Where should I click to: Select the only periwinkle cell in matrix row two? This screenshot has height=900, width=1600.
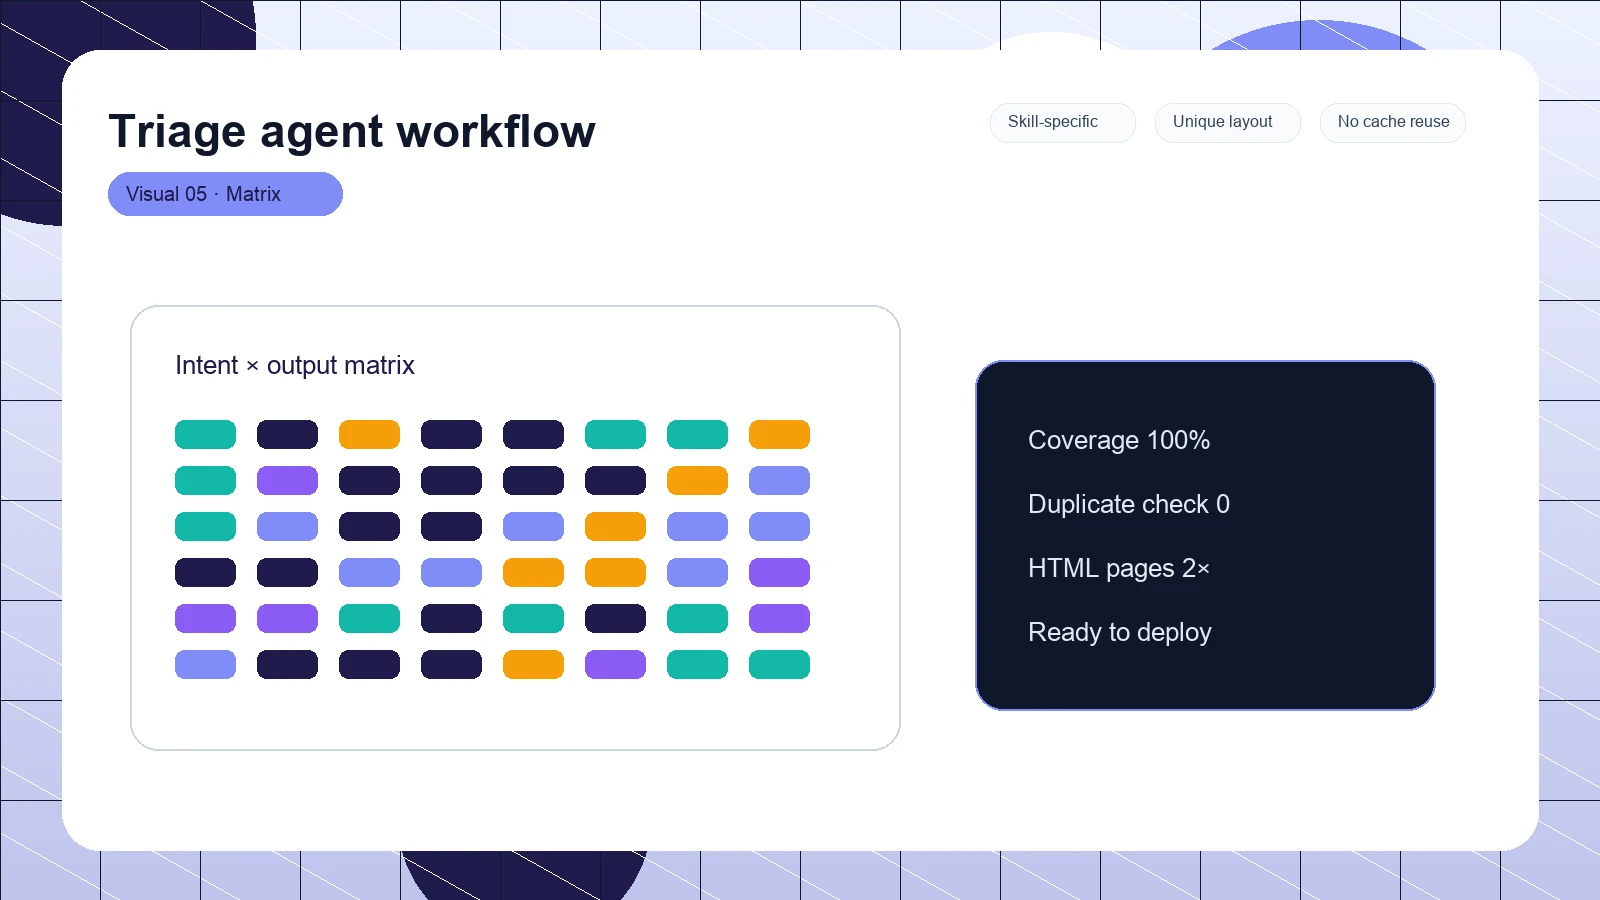click(779, 481)
